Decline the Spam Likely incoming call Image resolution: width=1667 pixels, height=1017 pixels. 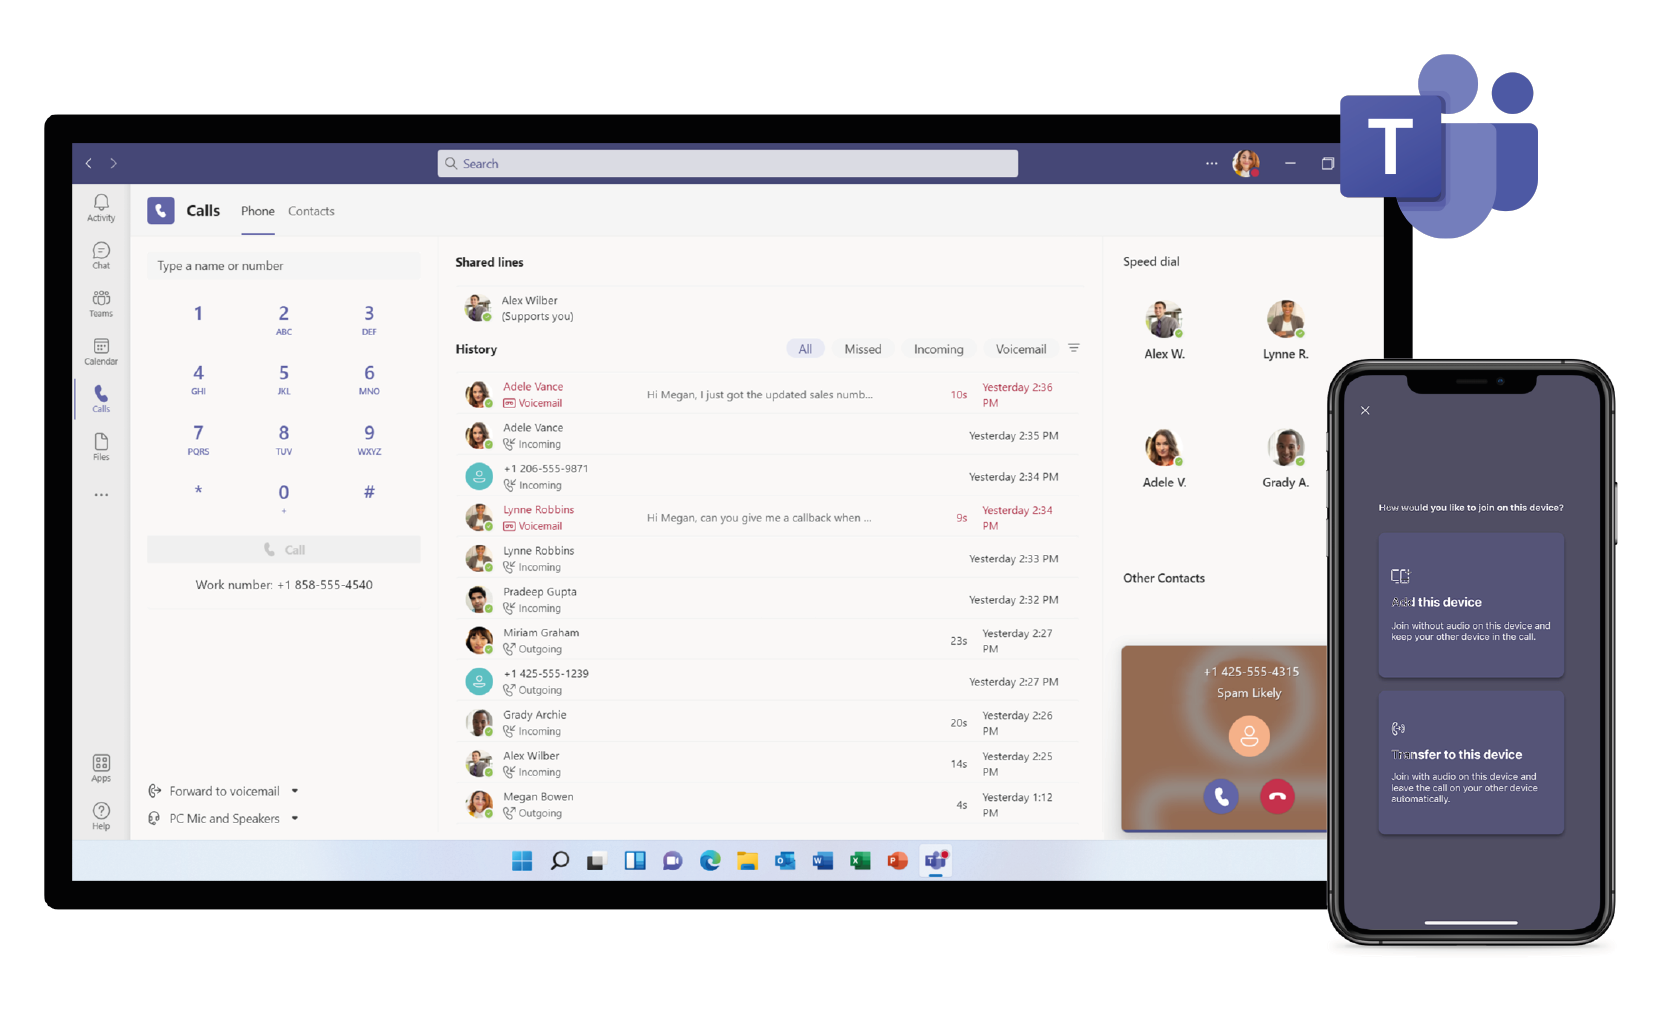[1277, 797]
